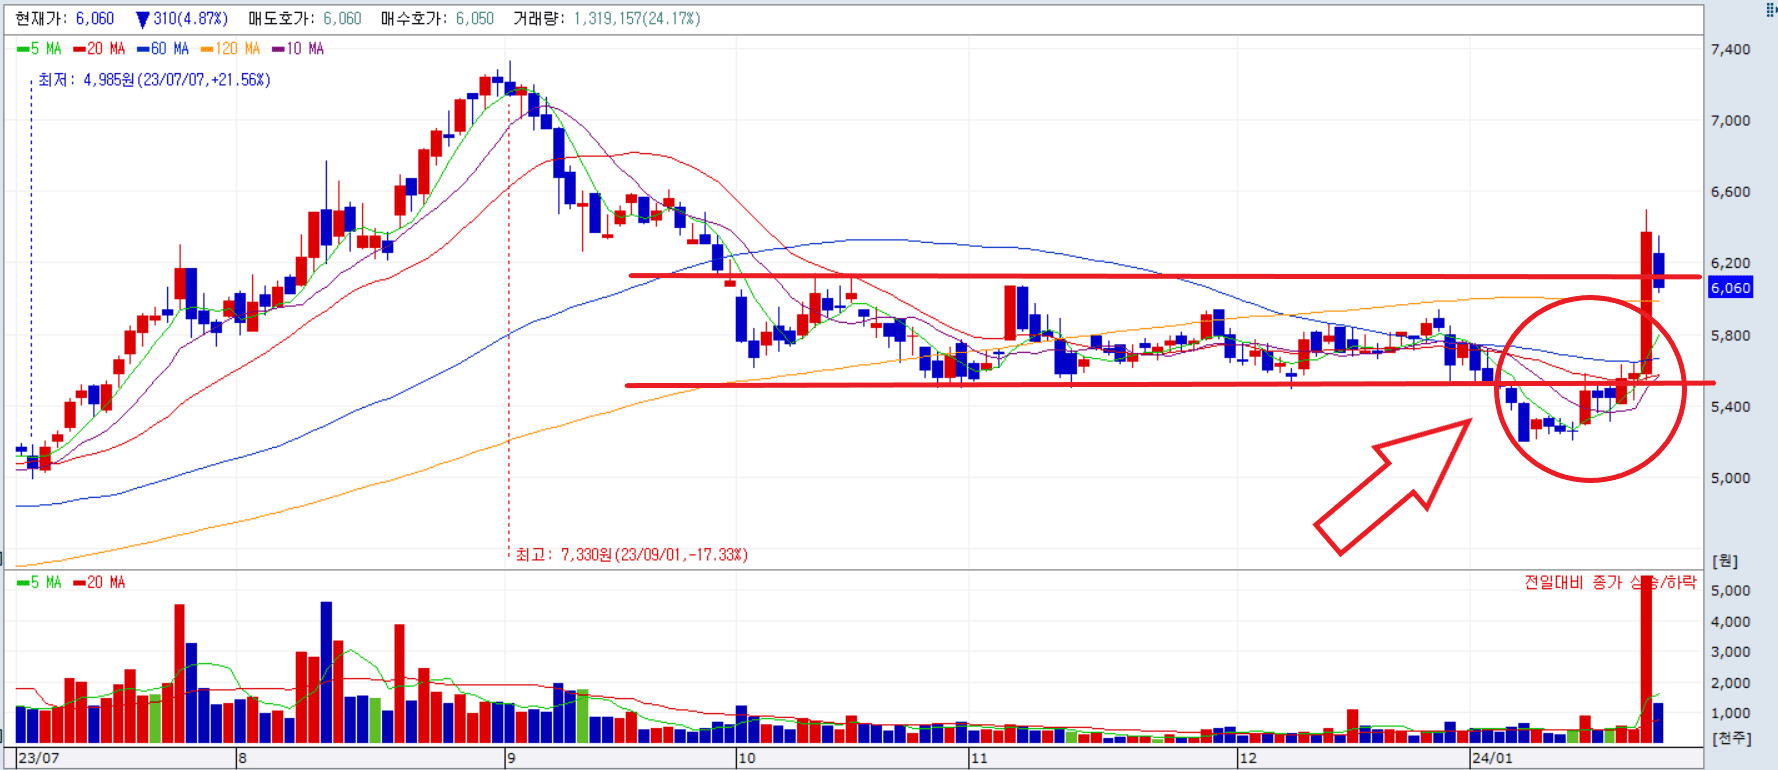Click the tallest red volume bar in January 2024
The width and height of the screenshot is (1778, 770).
[1646, 659]
